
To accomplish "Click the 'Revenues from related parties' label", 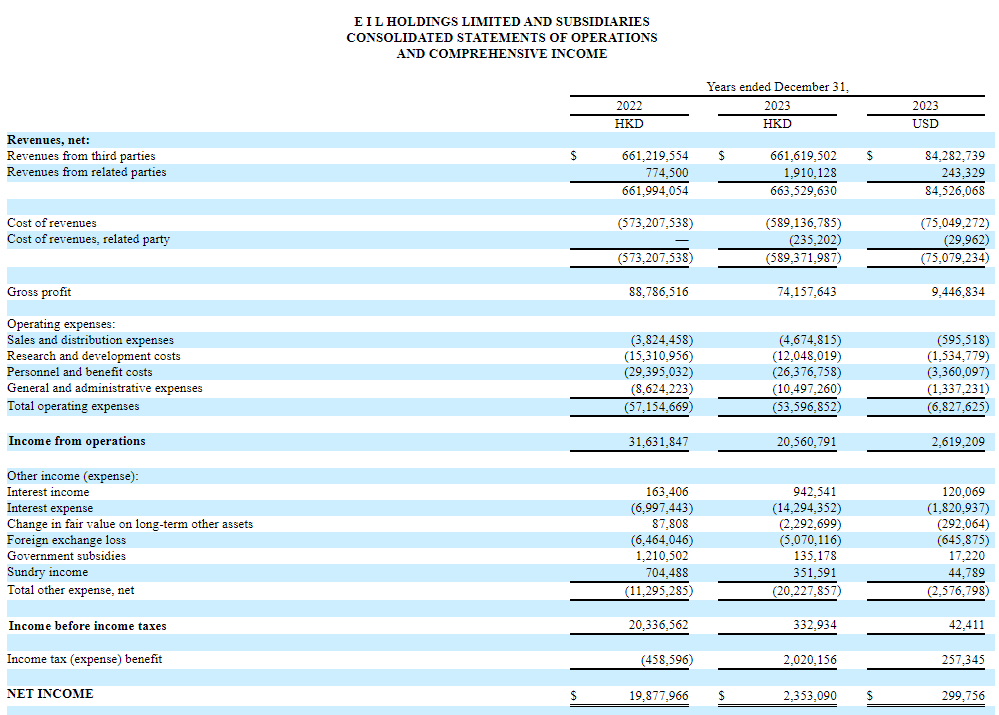I will click(87, 172).
